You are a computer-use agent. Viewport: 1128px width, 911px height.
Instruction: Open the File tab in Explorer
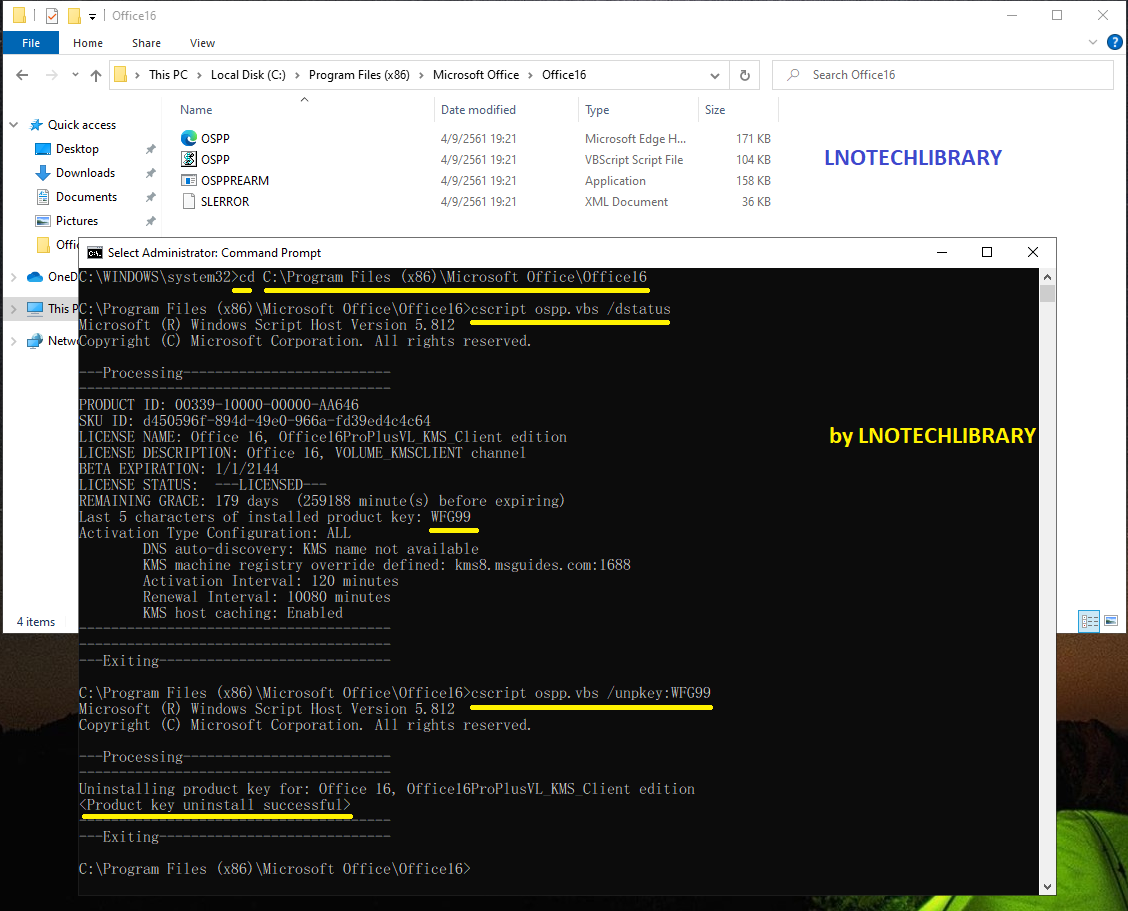point(31,43)
